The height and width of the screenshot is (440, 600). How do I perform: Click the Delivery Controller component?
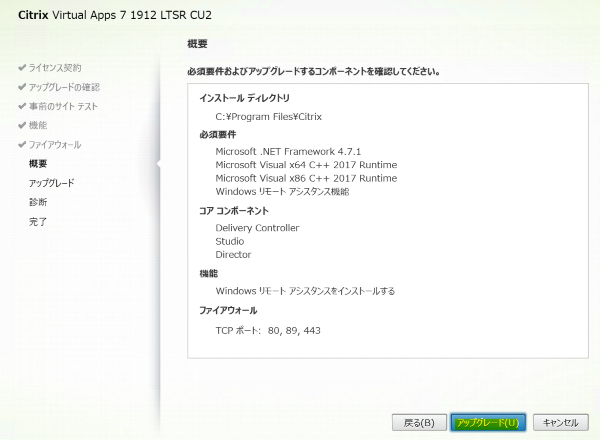coord(257,228)
